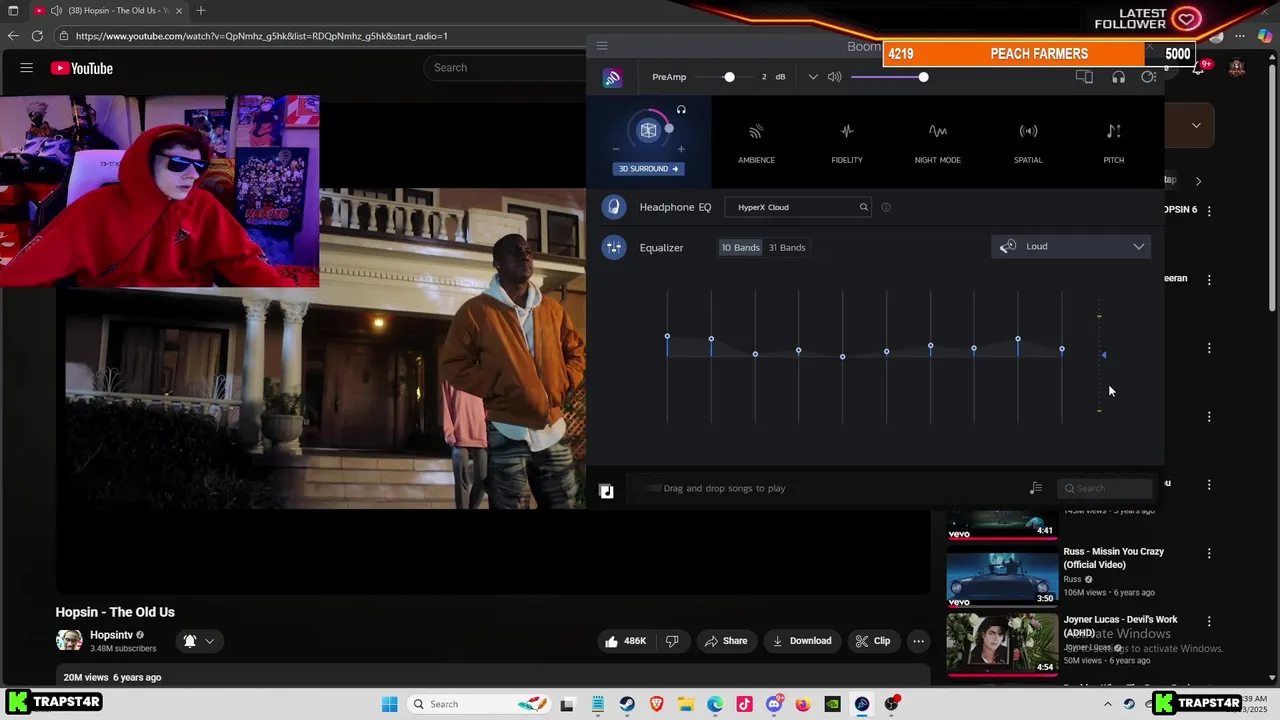1280x720 pixels.
Task: Click the Headphone EQ info icon
Action: coord(886,207)
